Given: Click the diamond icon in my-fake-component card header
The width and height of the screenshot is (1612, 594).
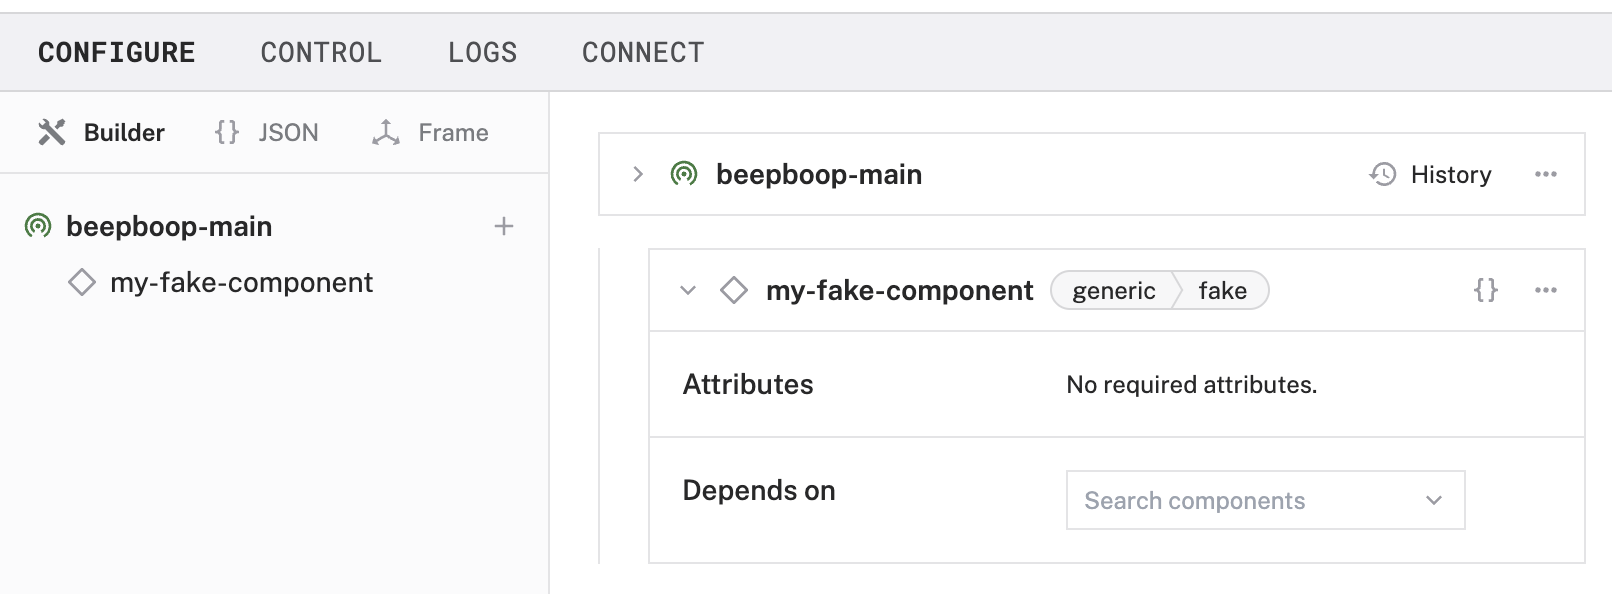Looking at the screenshot, I should [734, 291].
